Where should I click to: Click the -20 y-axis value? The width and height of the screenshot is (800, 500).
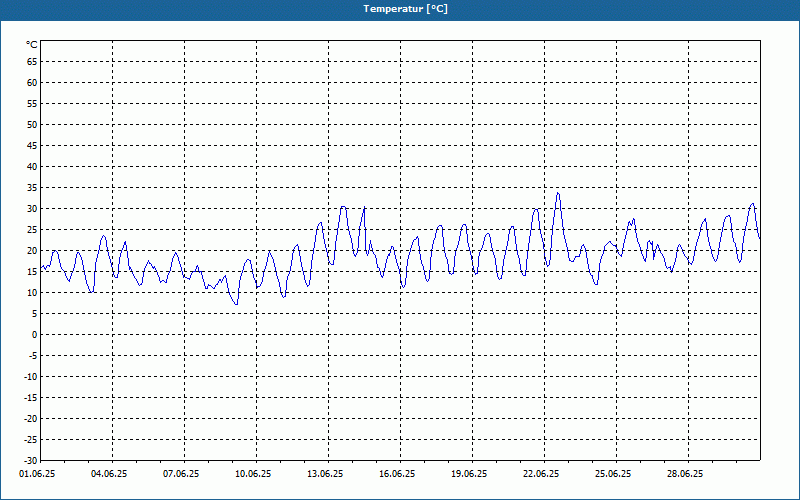click(31, 418)
